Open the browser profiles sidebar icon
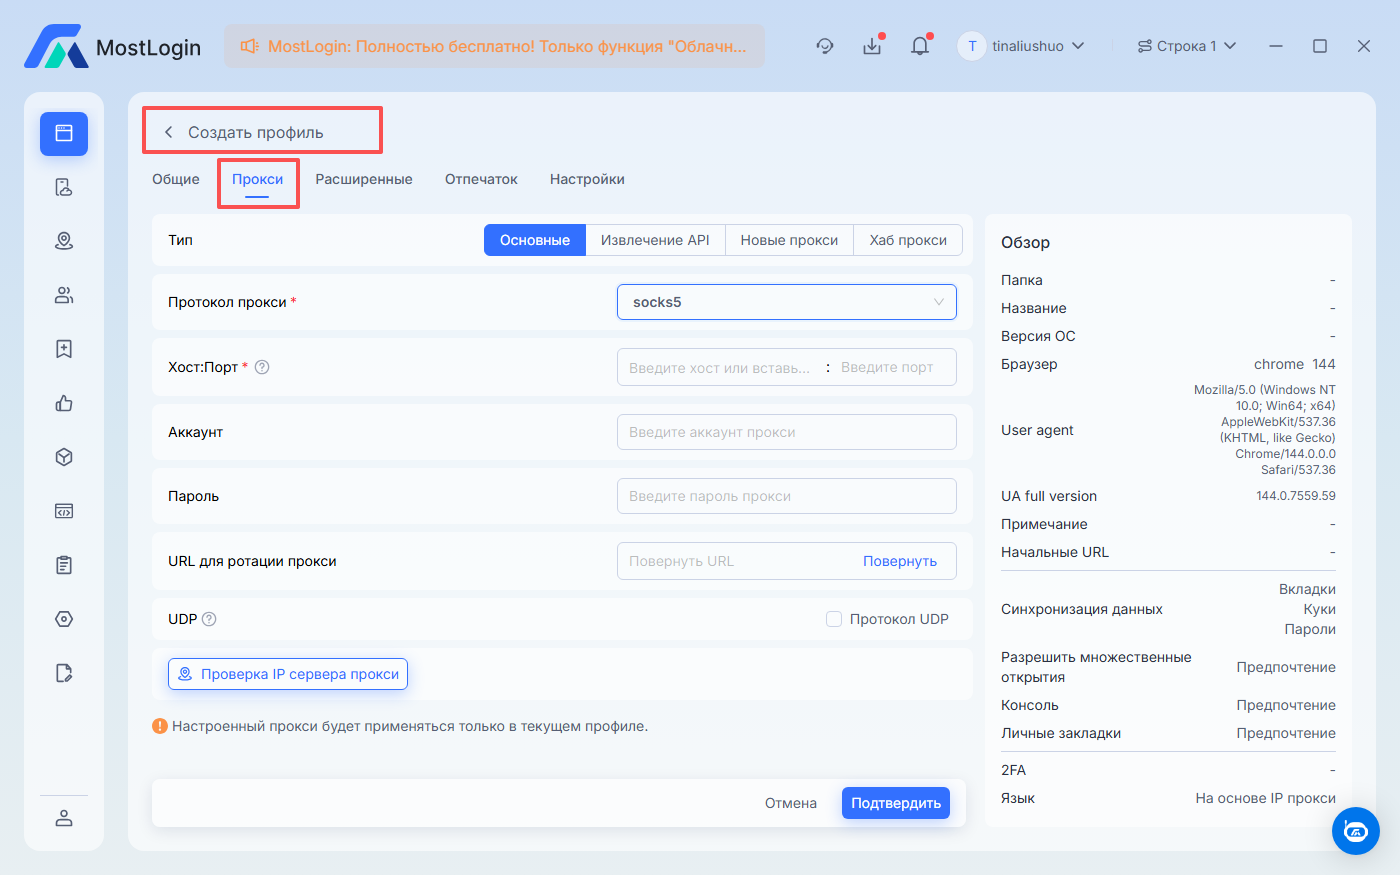This screenshot has width=1400, height=875. (x=64, y=134)
